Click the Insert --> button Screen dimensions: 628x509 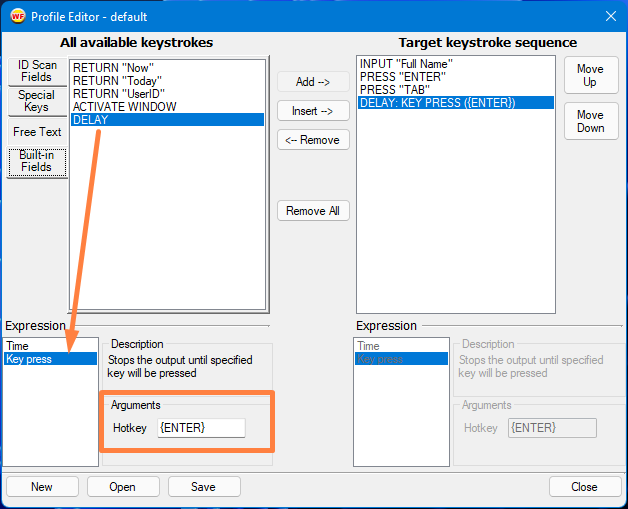[313, 111]
